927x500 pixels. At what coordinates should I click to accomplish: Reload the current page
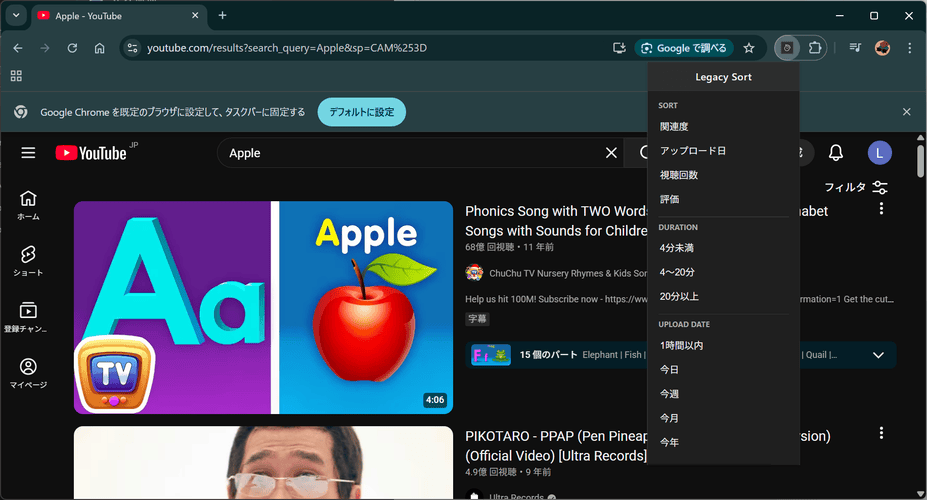point(72,48)
